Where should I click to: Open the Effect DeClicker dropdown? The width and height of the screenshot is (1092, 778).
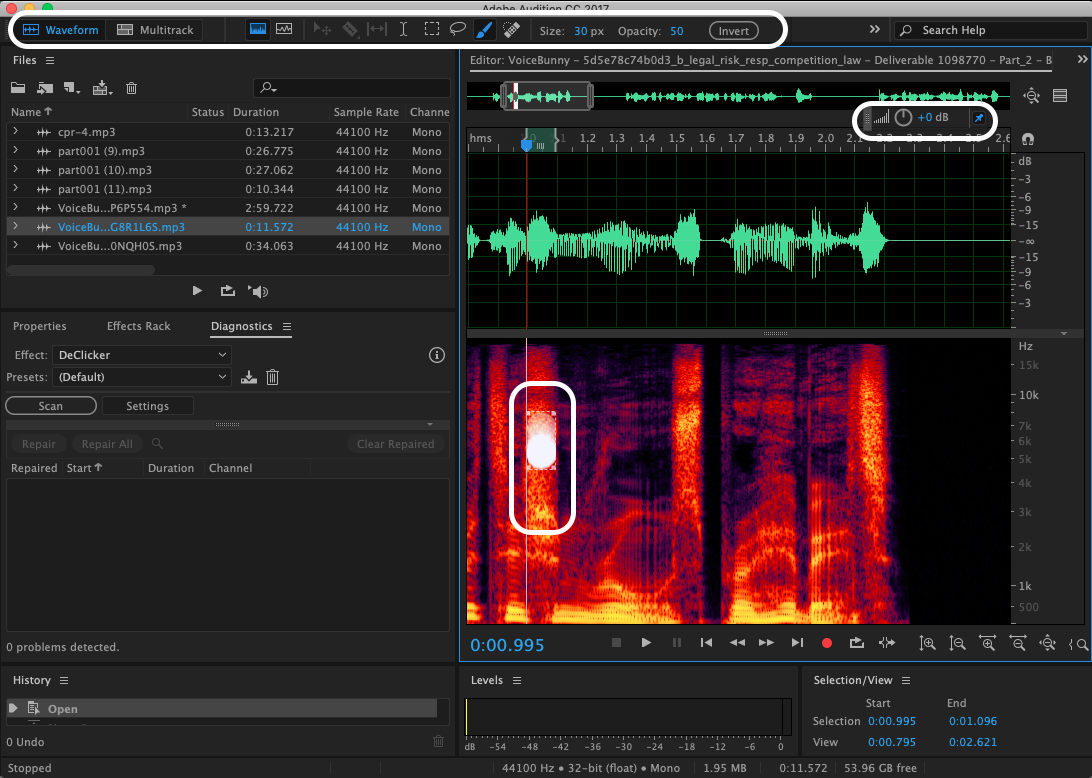pyautogui.click(x=142, y=355)
